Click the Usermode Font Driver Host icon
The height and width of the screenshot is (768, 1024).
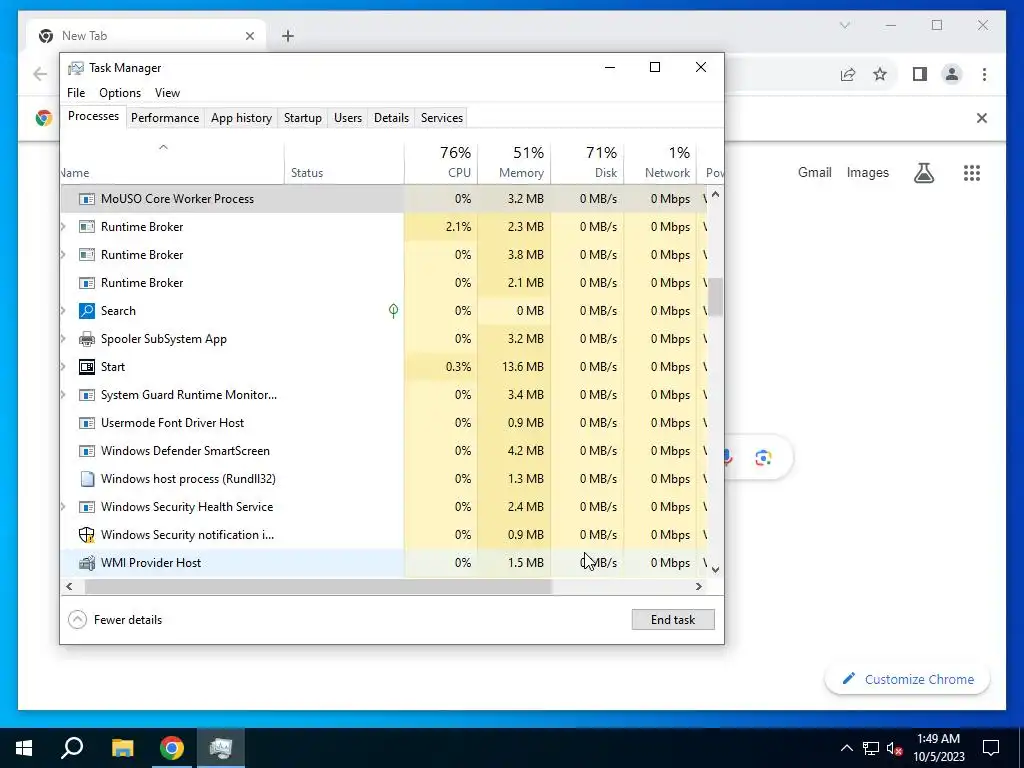tap(86, 423)
